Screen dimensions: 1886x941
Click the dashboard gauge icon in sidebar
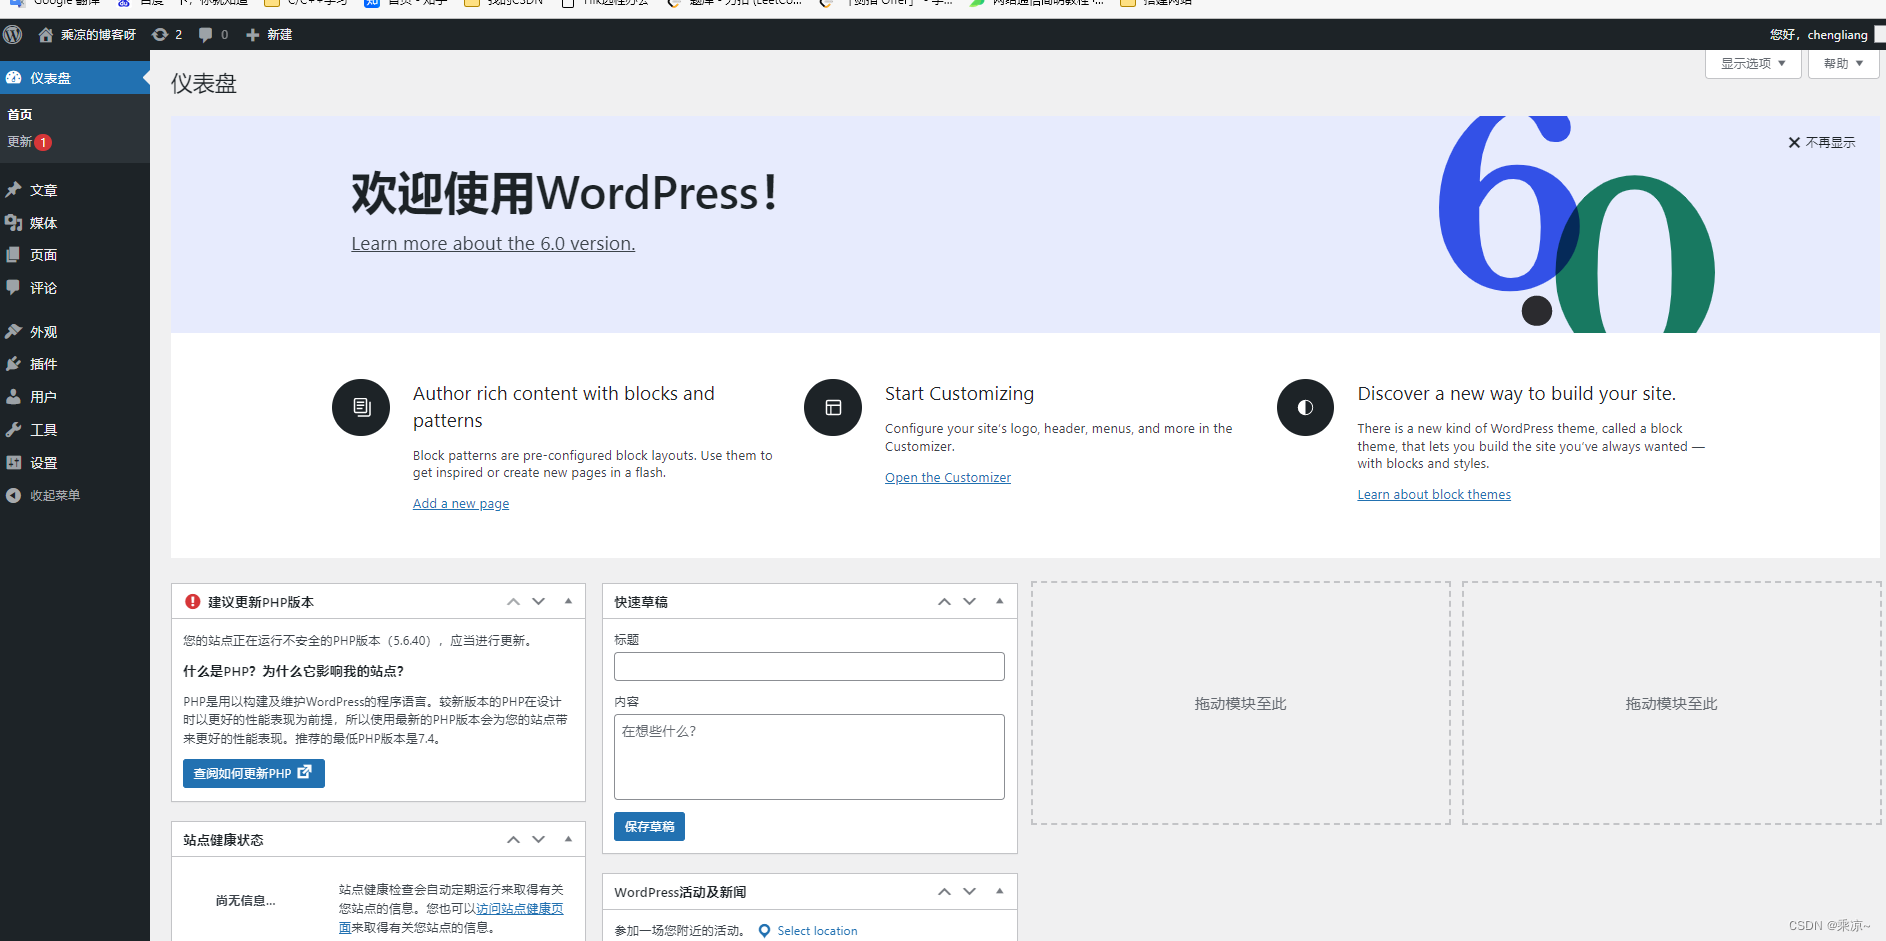tap(14, 78)
